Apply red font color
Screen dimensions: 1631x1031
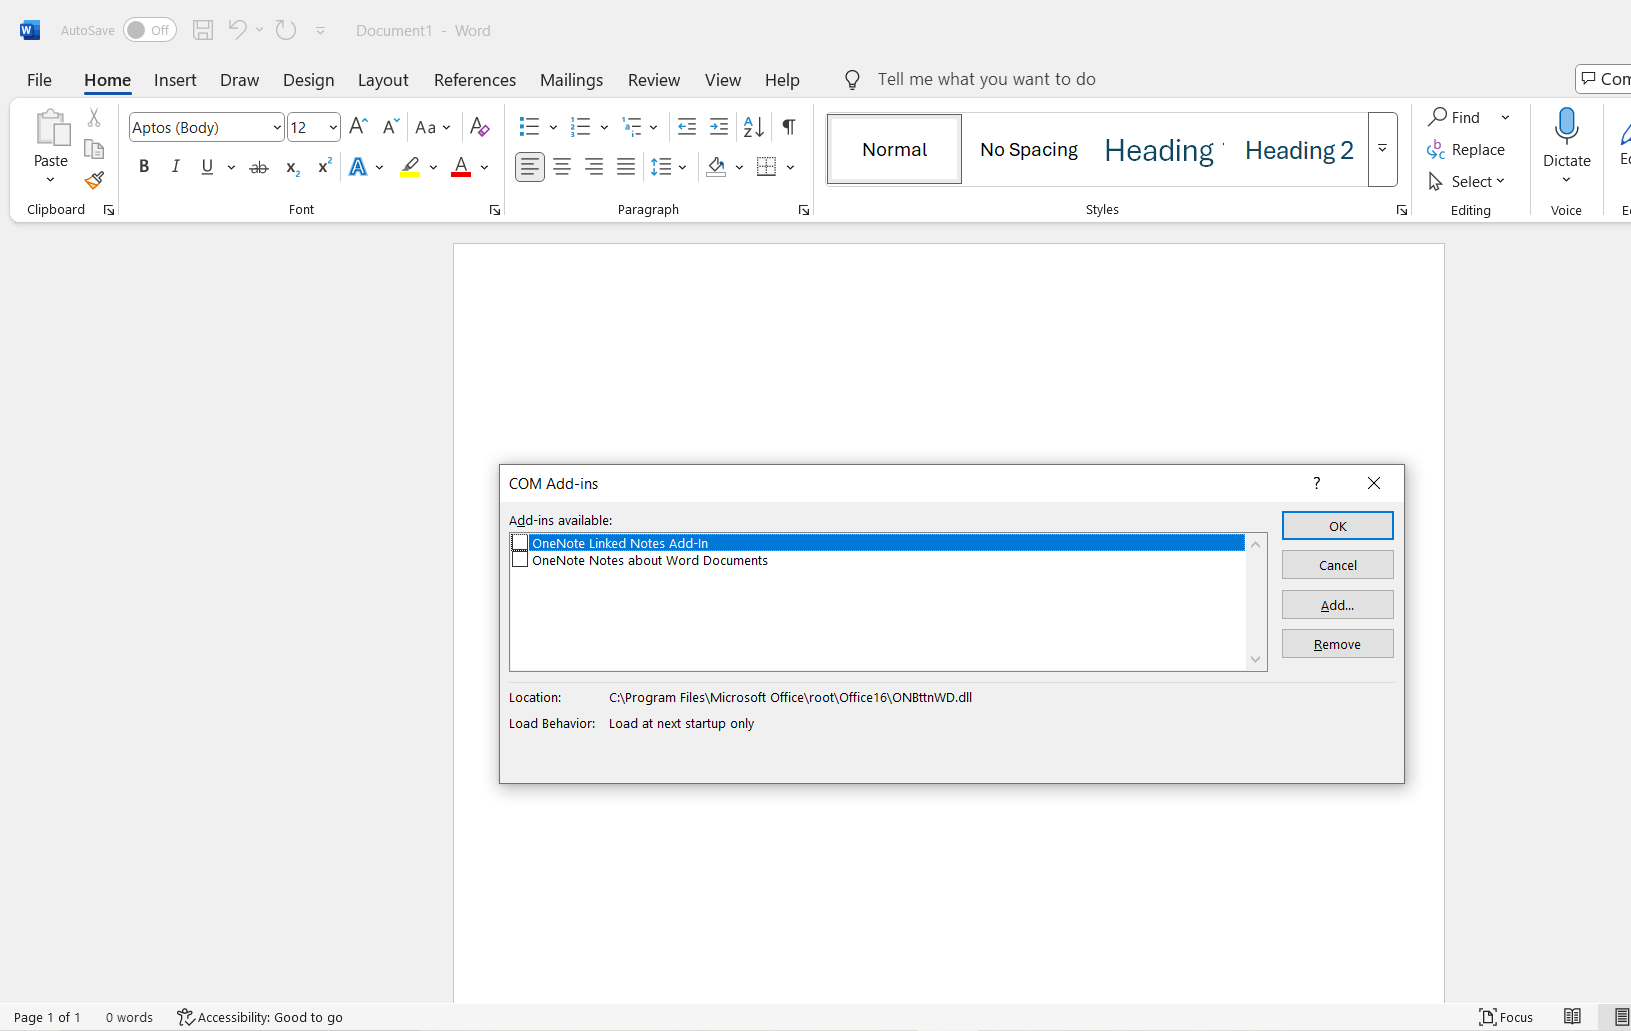pos(461,167)
